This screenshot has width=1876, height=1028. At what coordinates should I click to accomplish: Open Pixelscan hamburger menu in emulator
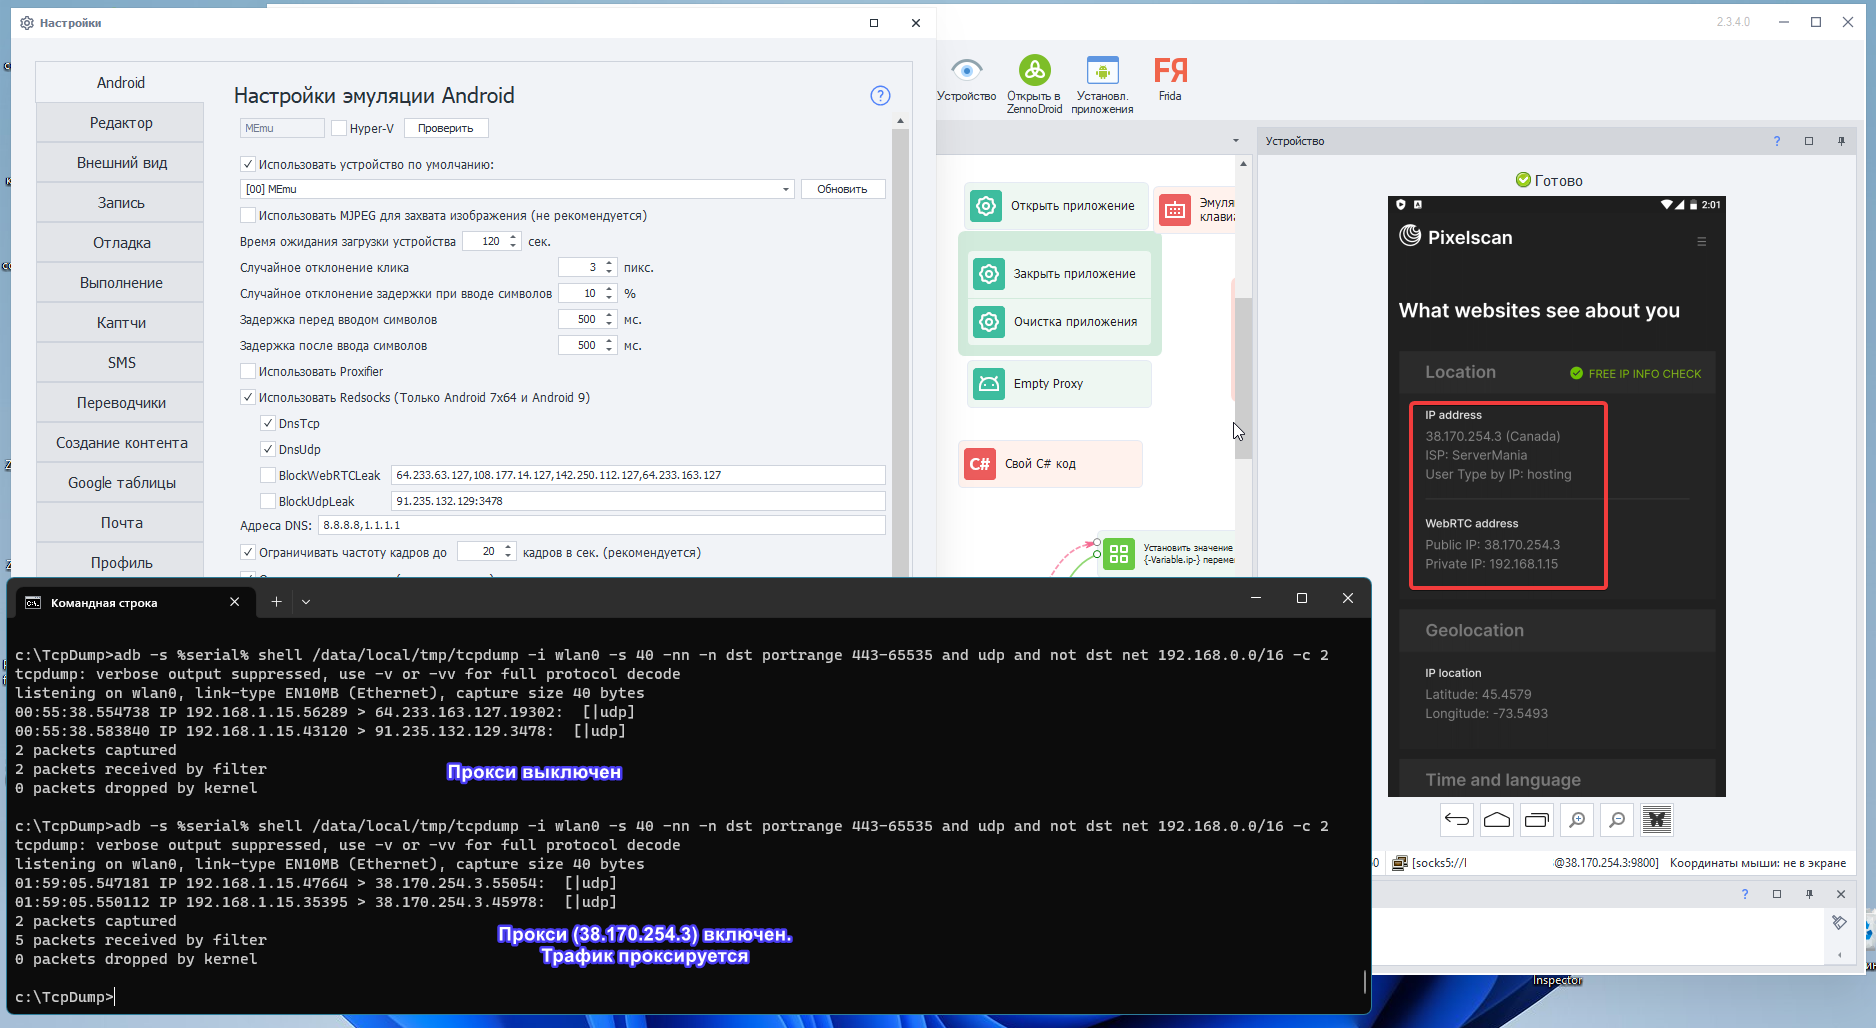pos(1701,241)
